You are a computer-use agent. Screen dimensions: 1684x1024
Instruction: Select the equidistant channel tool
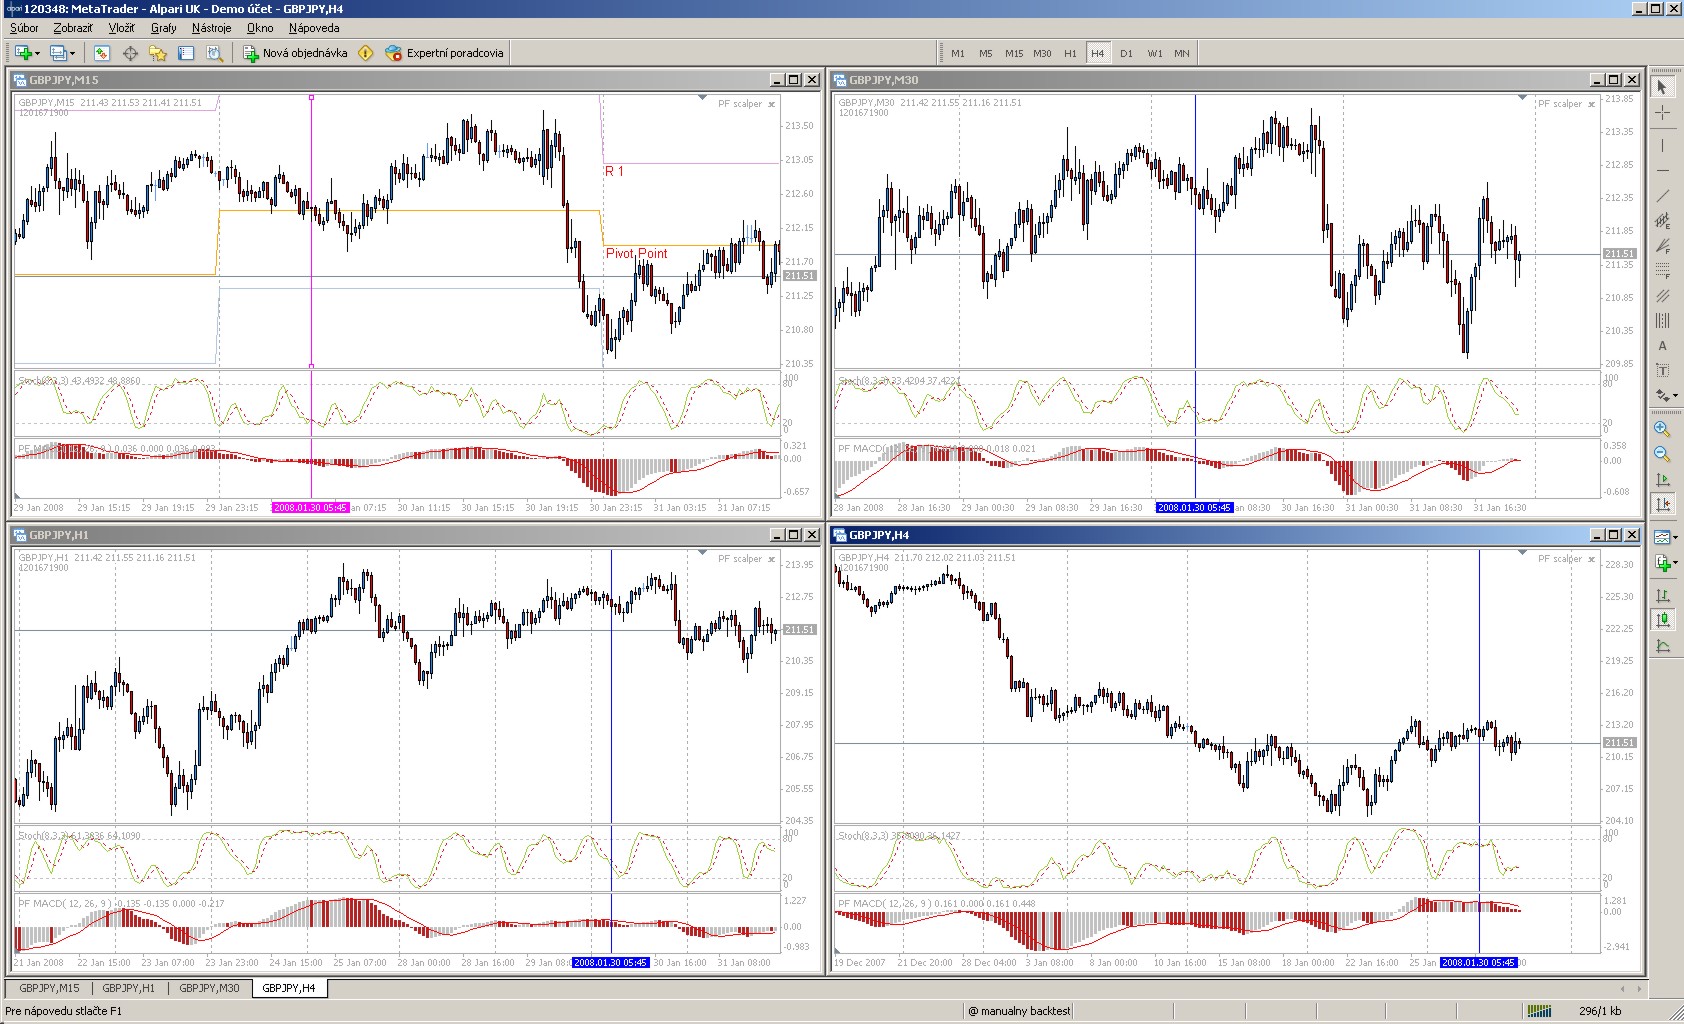coord(1662,221)
